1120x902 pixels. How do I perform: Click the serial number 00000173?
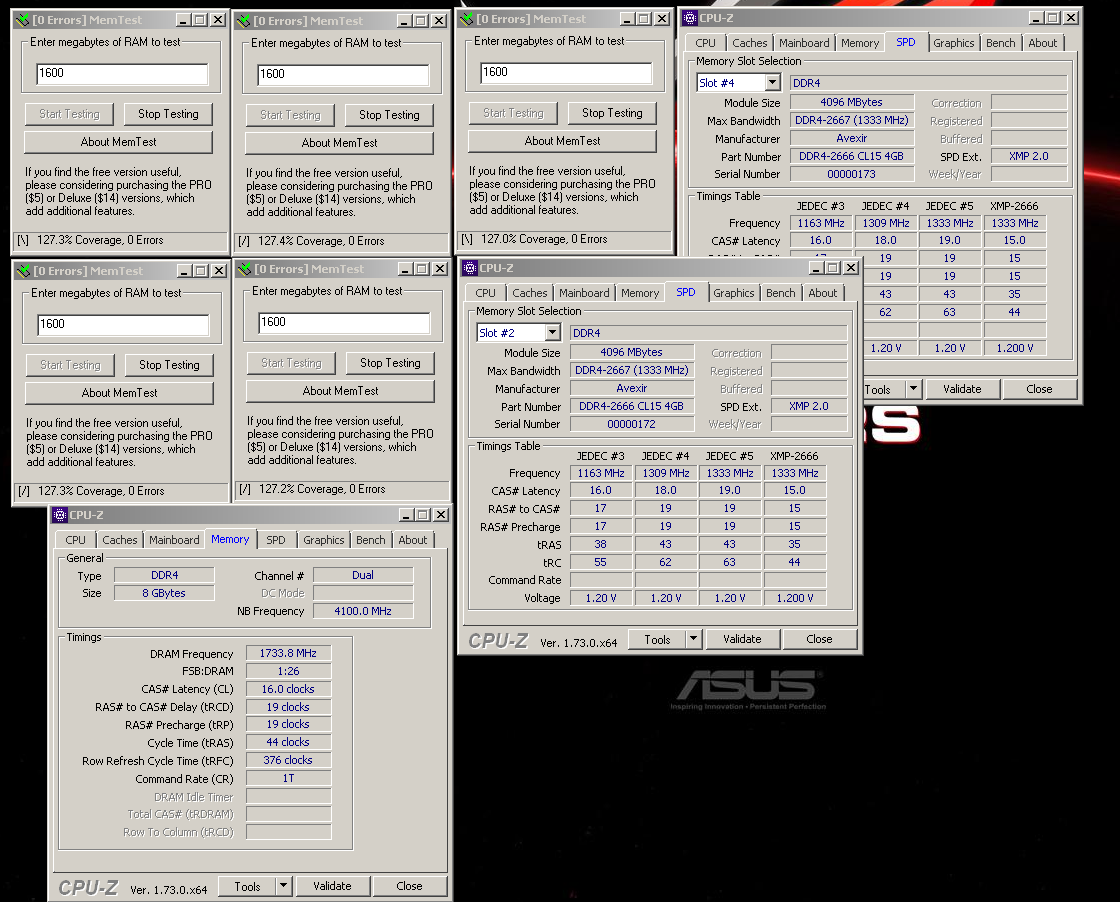click(x=851, y=174)
